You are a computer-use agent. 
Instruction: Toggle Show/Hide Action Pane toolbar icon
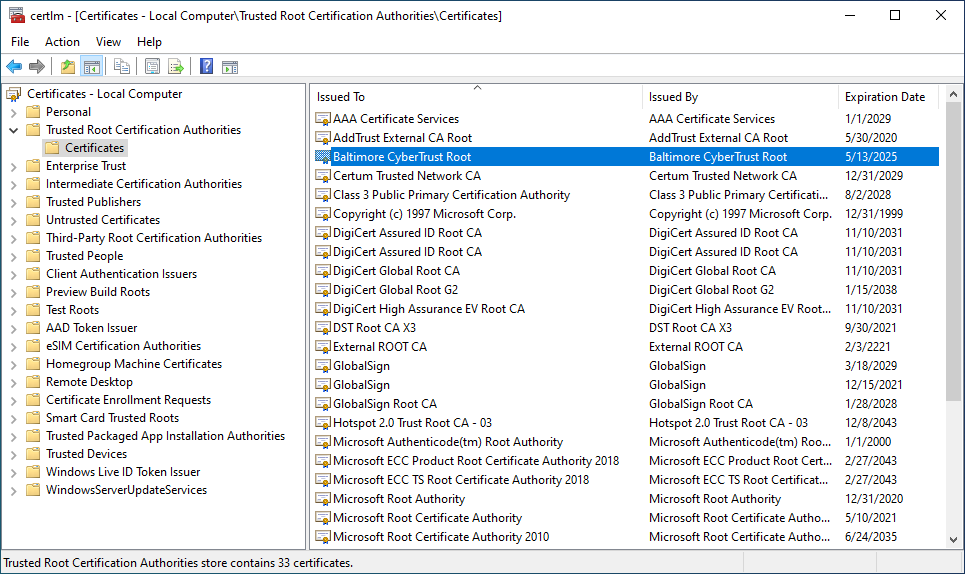[x=230, y=66]
